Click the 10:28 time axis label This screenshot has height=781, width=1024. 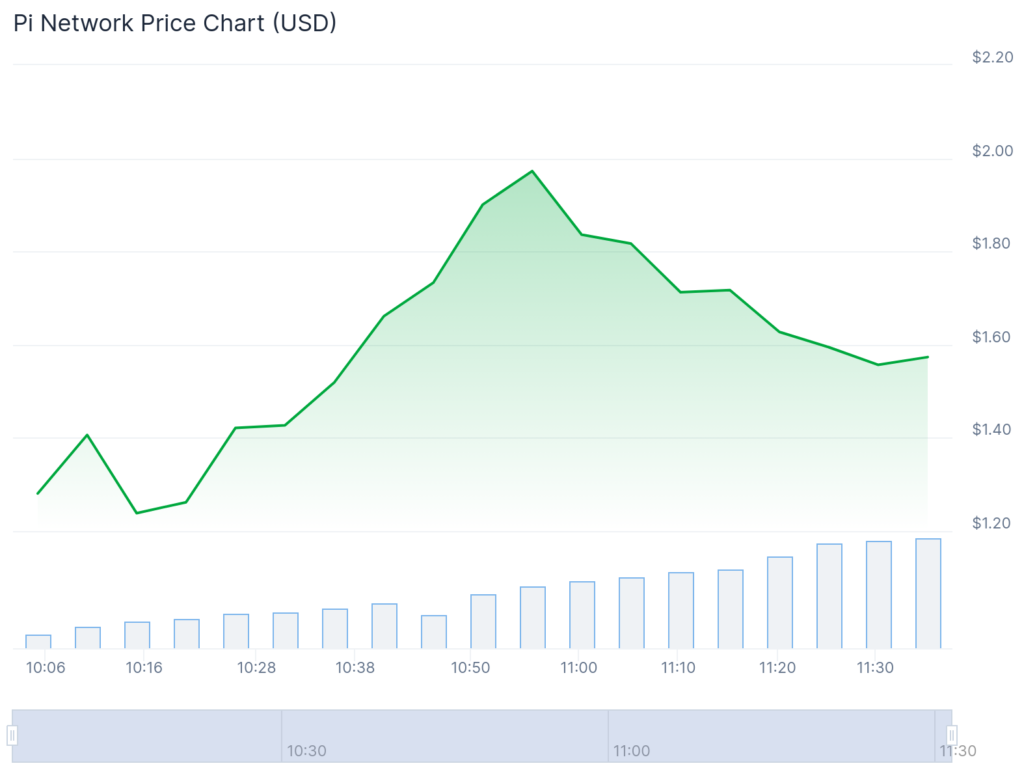[256, 667]
